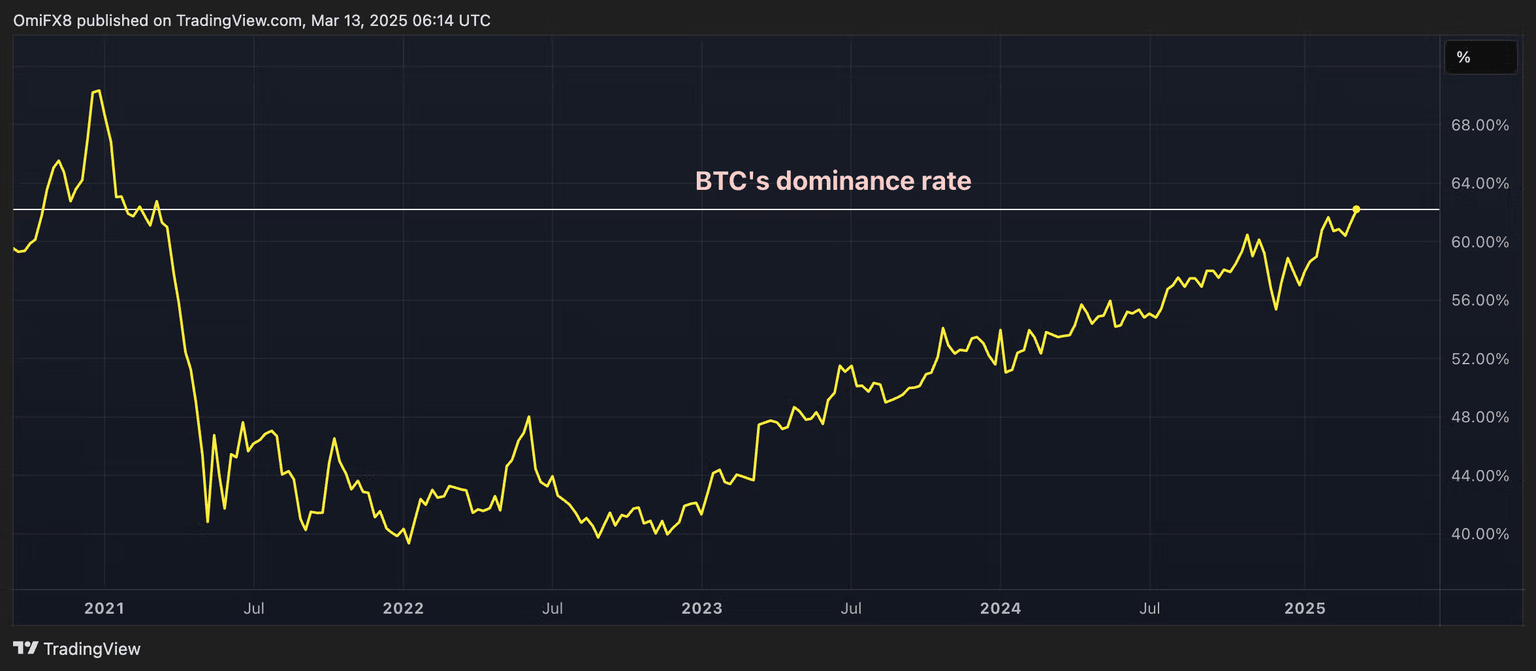Click the 68.00% price scale label

pos(1479,125)
